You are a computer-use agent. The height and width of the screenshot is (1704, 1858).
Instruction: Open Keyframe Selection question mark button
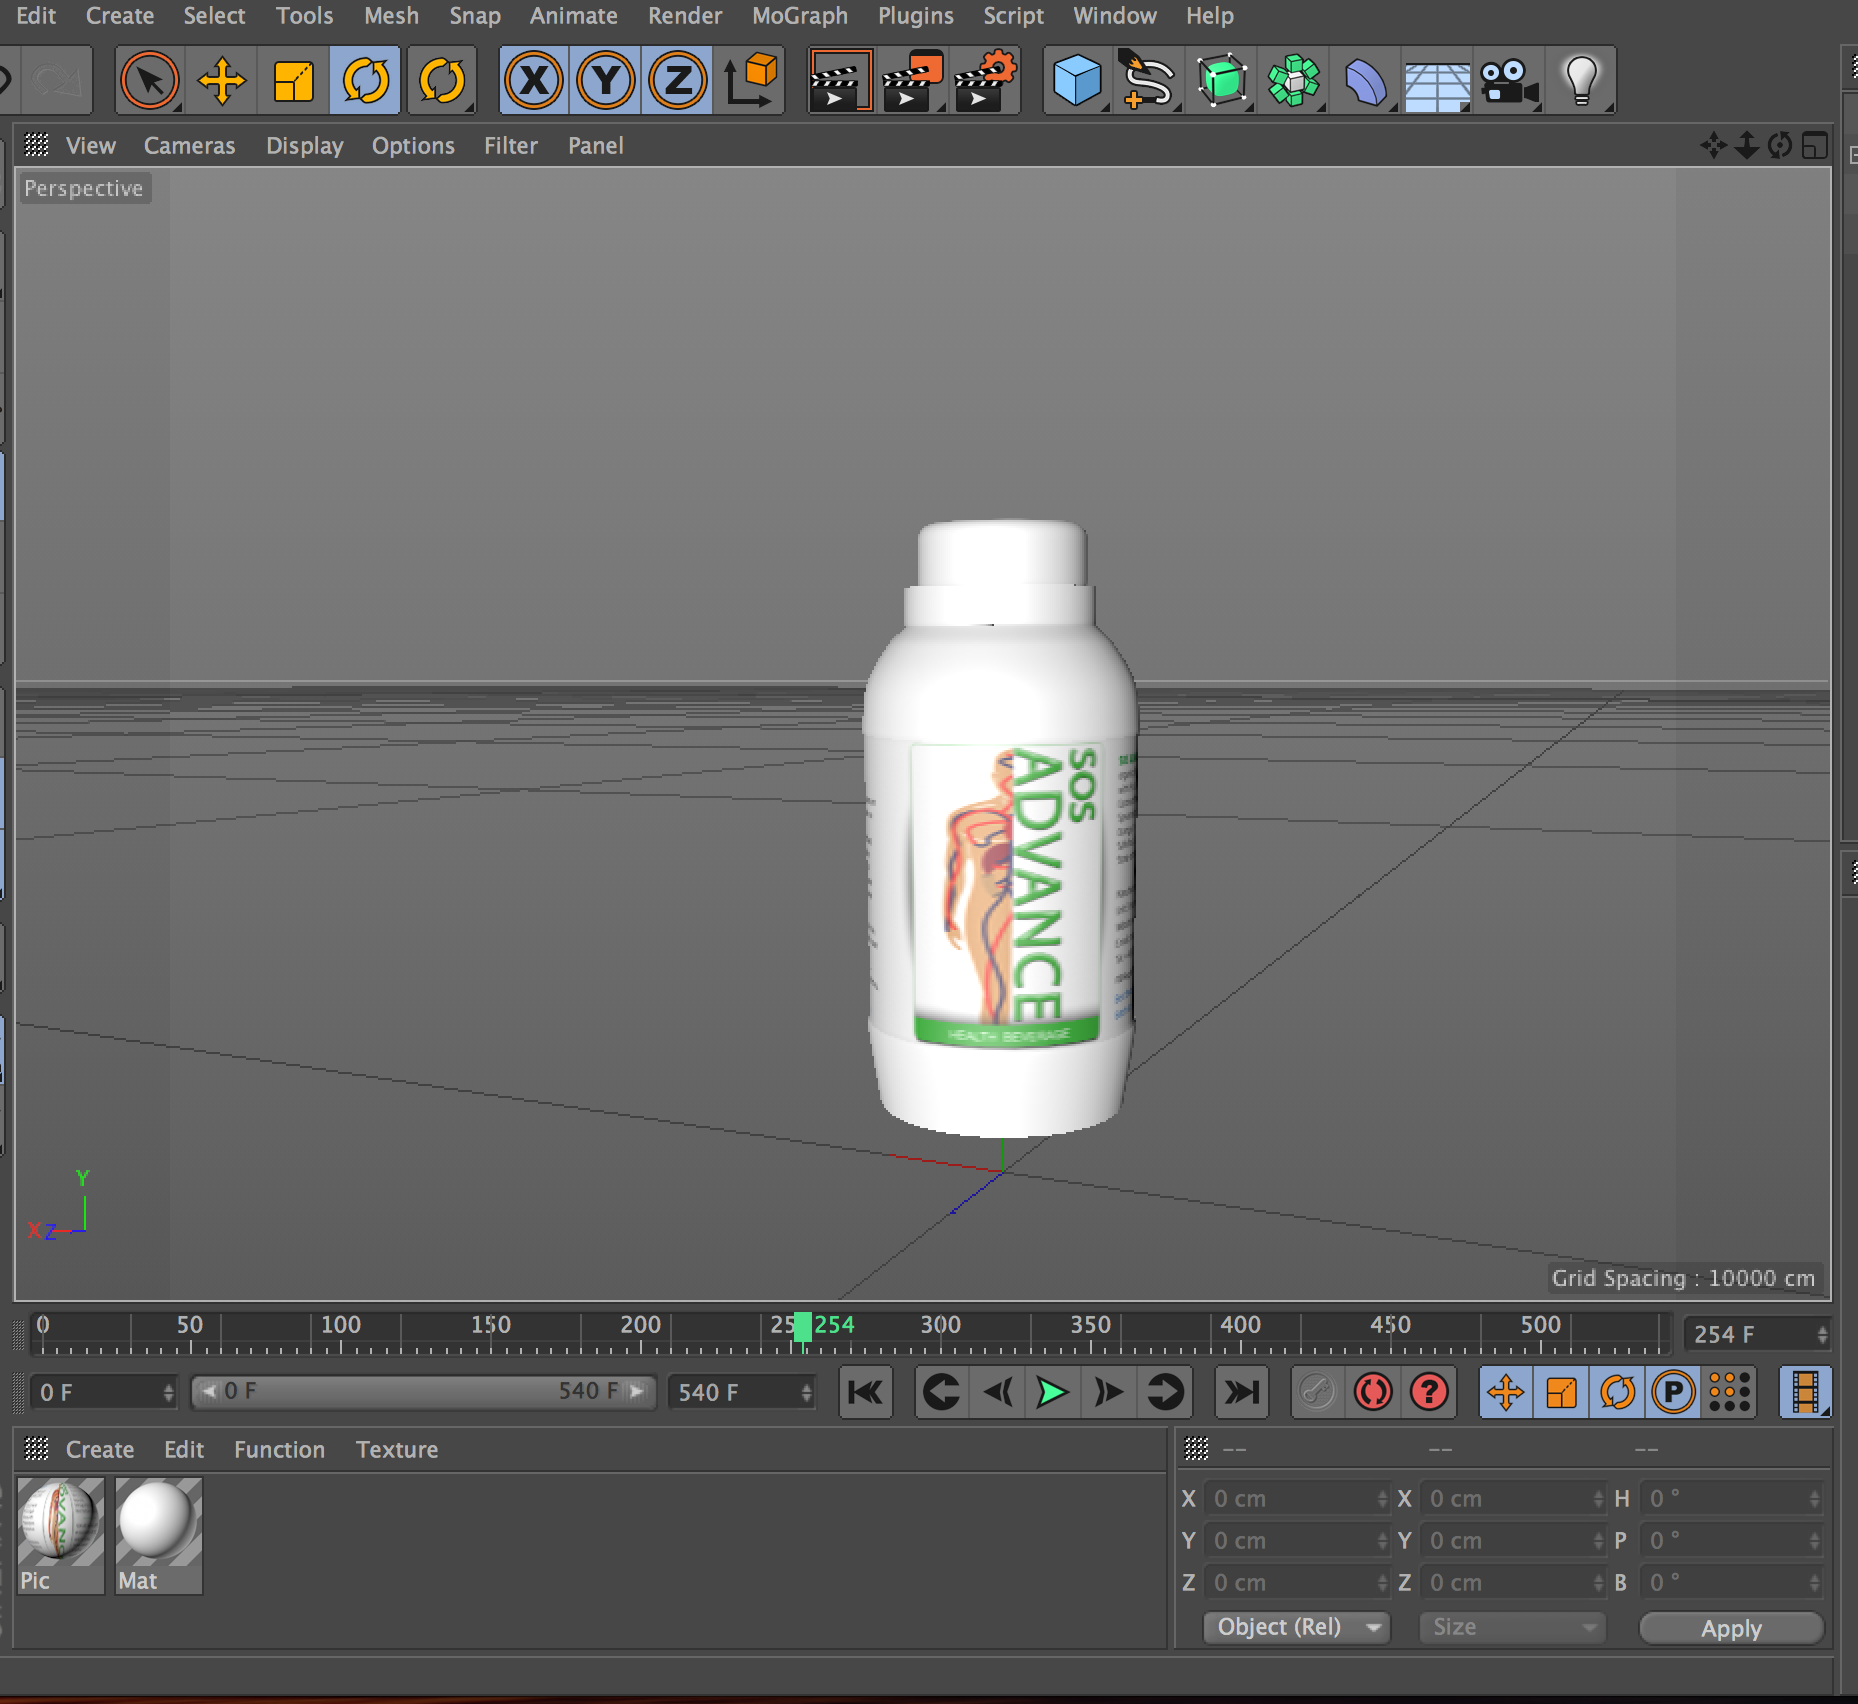click(1429, 1392)
